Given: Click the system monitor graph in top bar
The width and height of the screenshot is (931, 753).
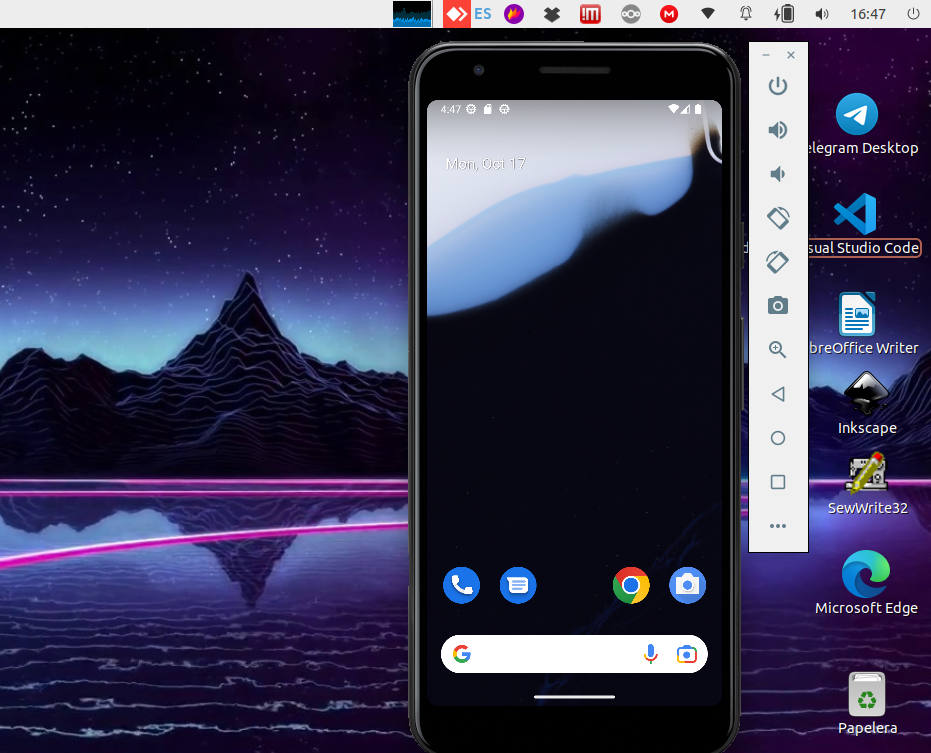Looking at the screenshot, I should pyautogui.click(x=412, y=14).
